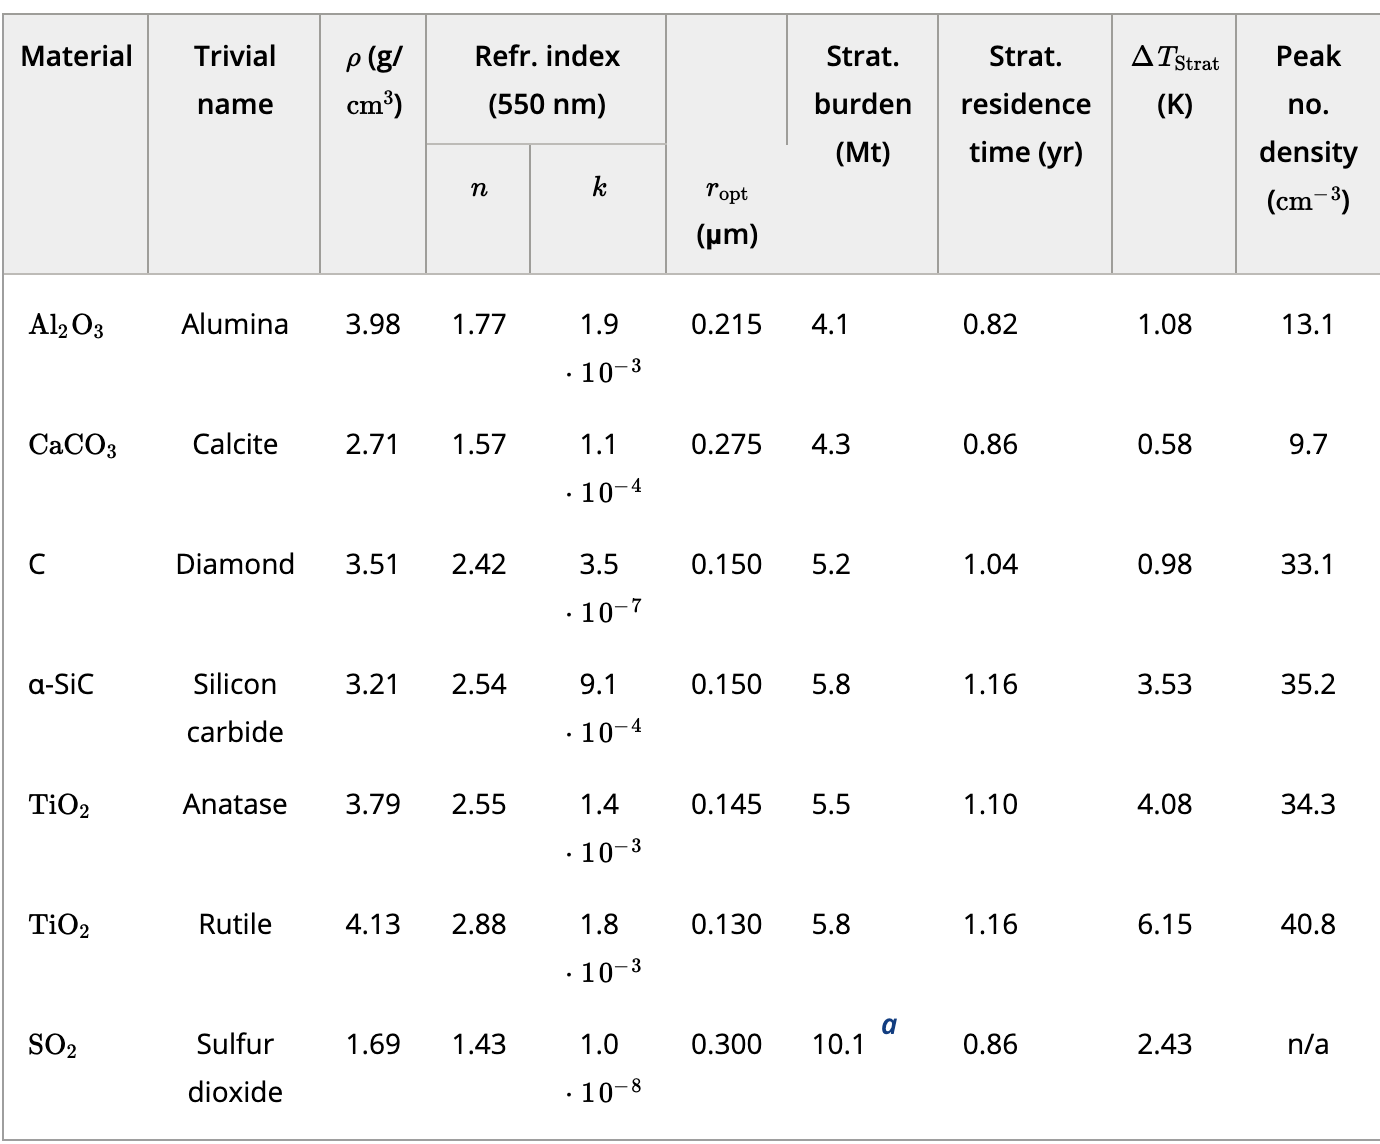Open footnote a beside the 10.1 burden value
This screenshot has height=1144, width=1380.
pyautogui.click(x=889, y=1025)
